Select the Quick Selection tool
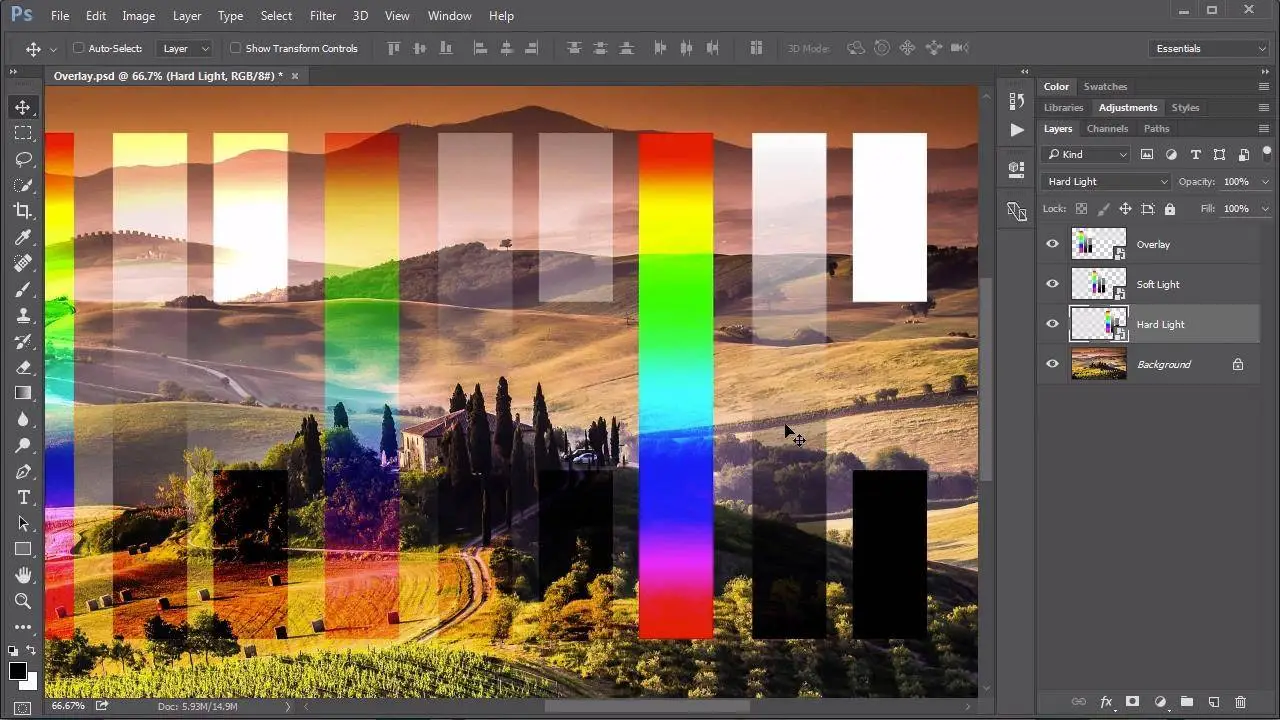 (x=23, y=185)
